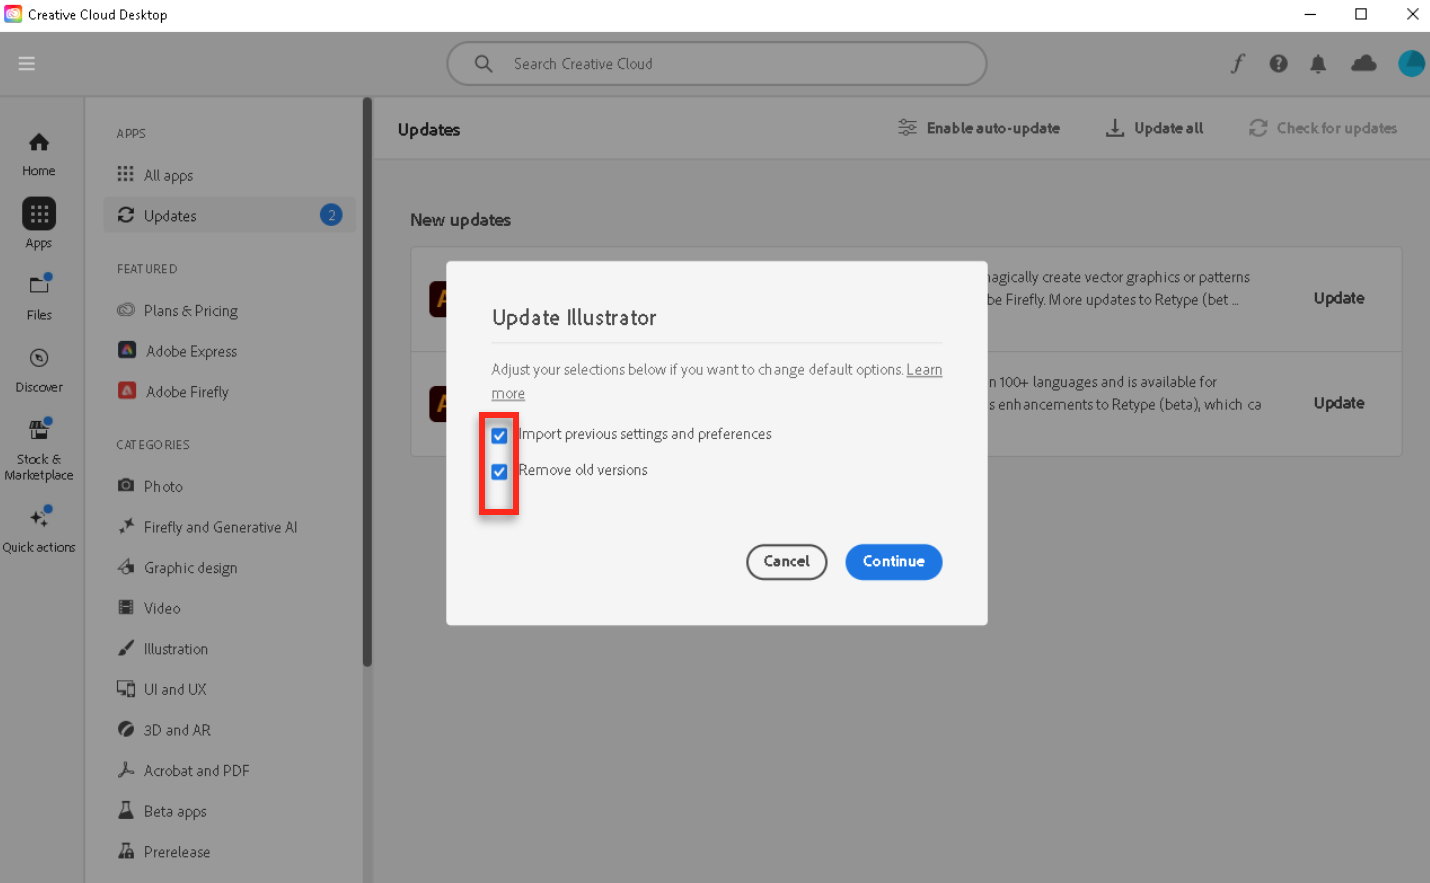
Task: Click the sidebar vertical scrollbar
Action: pyautogui.click(x=367, y=382)
